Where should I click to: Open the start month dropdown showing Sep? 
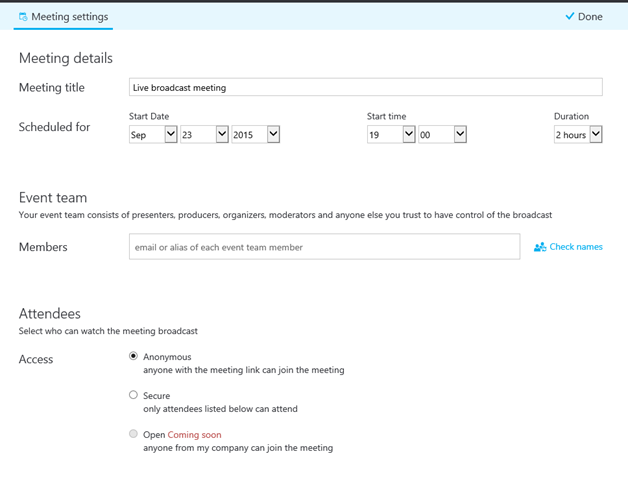click(x=153, y=135)
